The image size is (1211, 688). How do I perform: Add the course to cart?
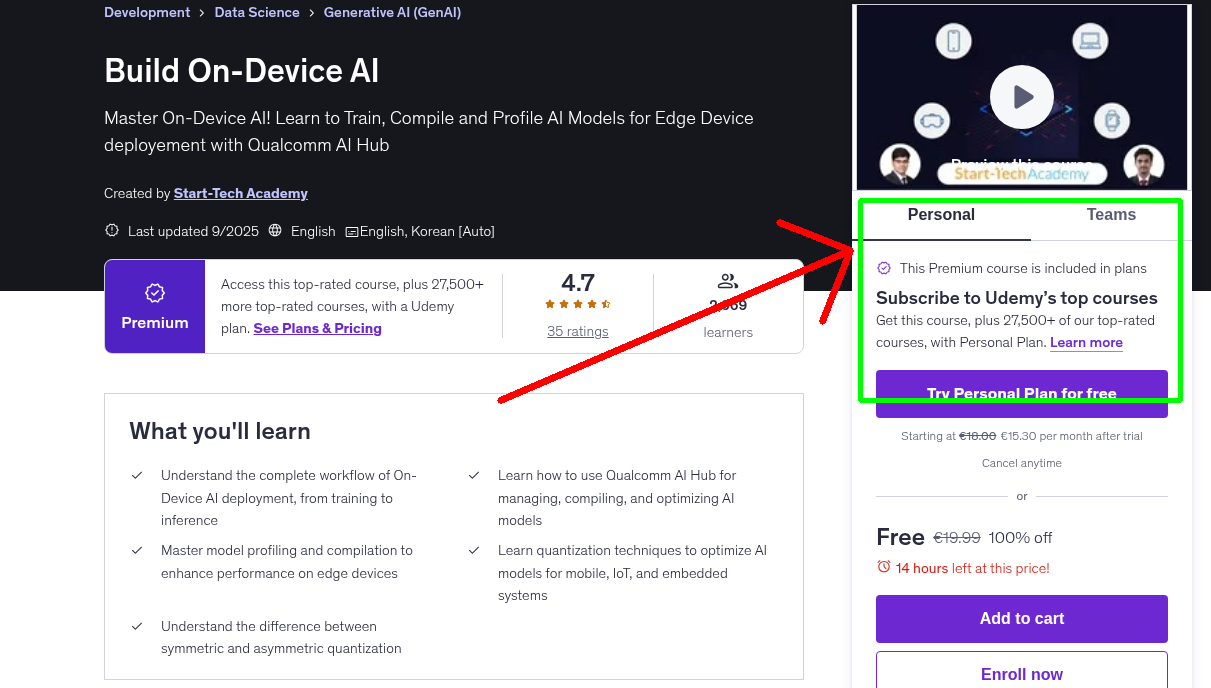[x=1022, y=619]
